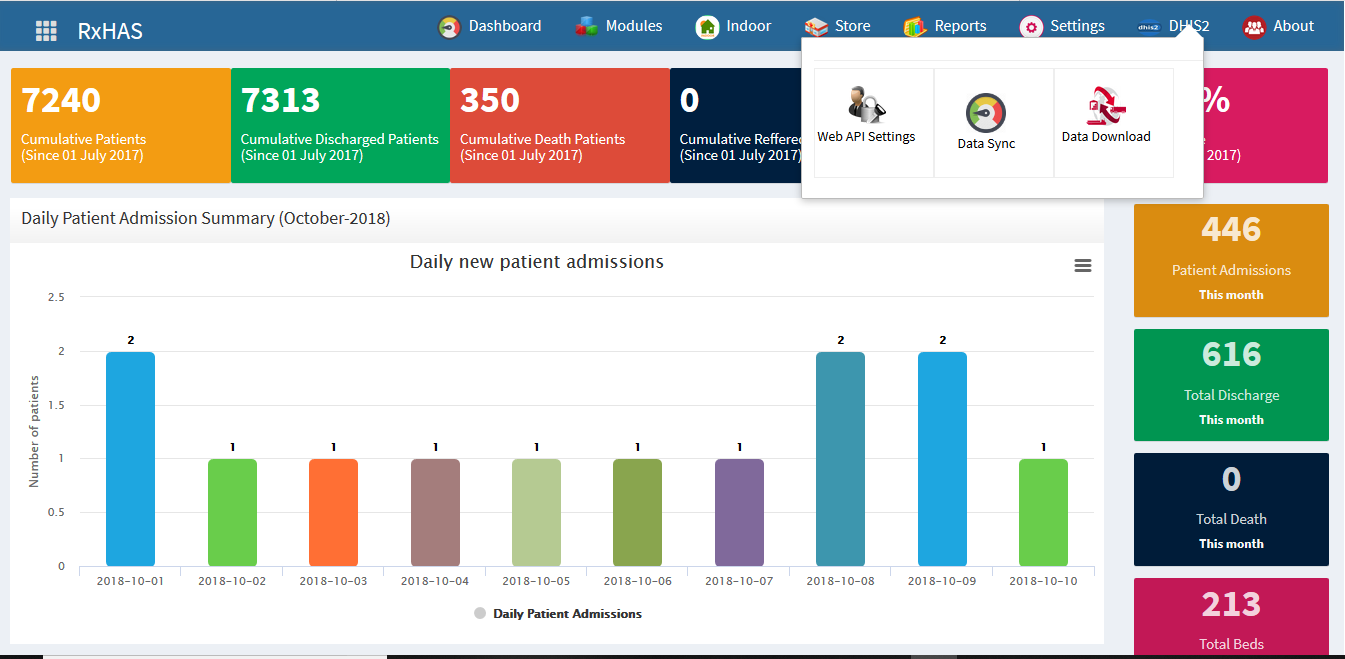1345x659 pixels.
Task: Click the Indoor house icon
Action: pos(708,27)
